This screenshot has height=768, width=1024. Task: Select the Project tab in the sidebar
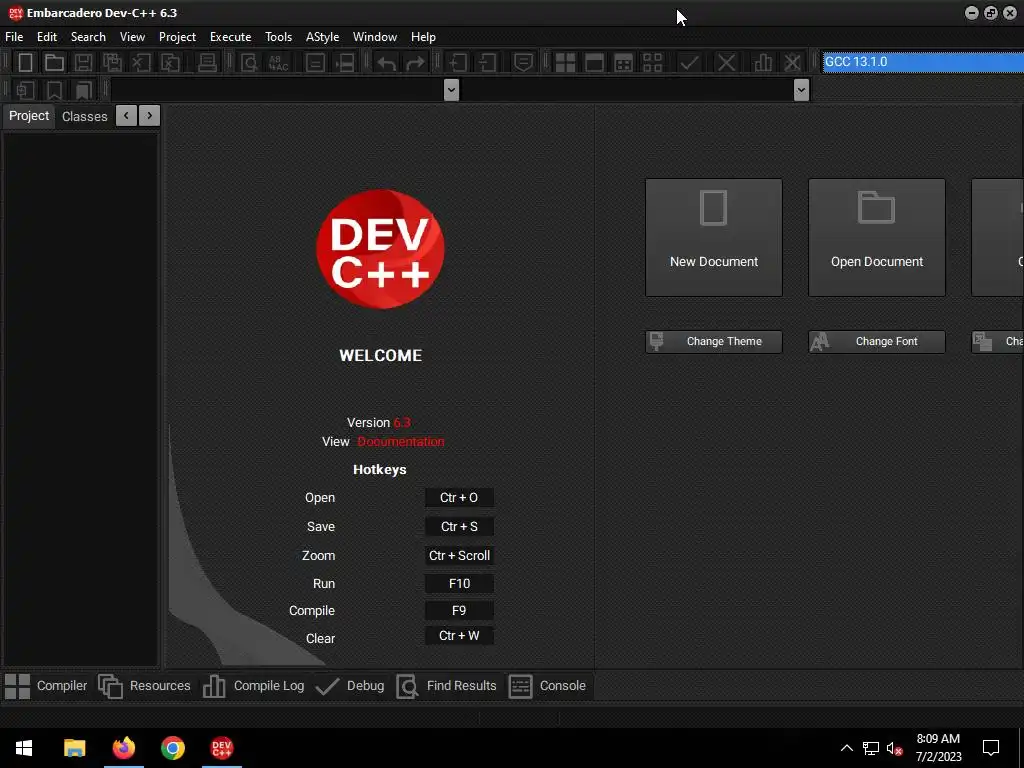tap(29, 116)
